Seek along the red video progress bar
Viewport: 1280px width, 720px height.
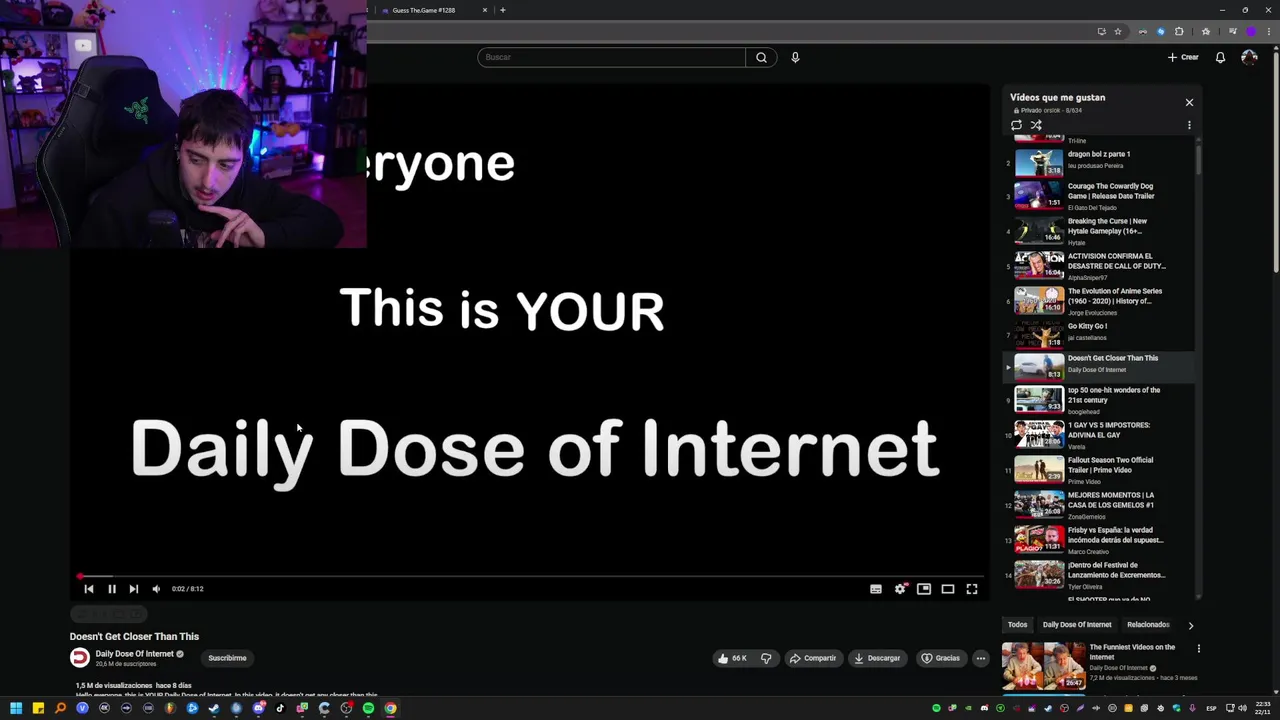pyautogui.click(x=530, y=577)
